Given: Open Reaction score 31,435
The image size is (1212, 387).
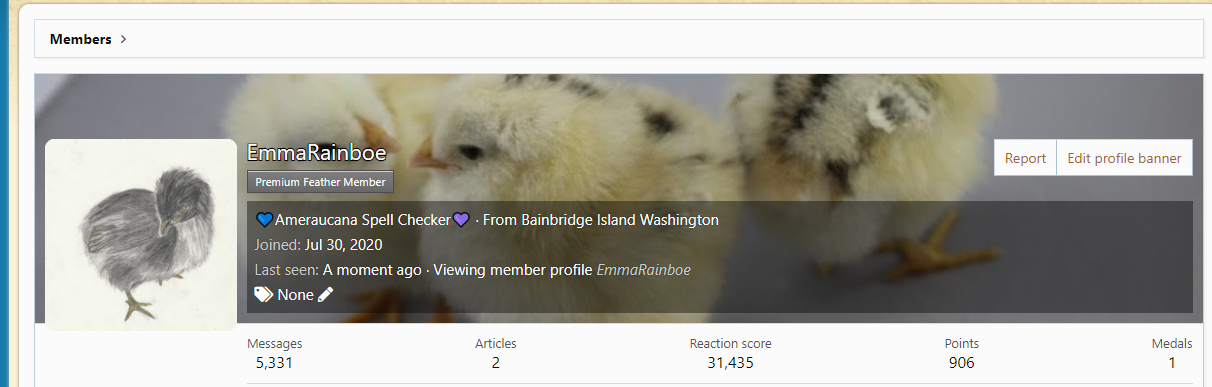Looking at the screenshot, I should [x=730, y=363].
